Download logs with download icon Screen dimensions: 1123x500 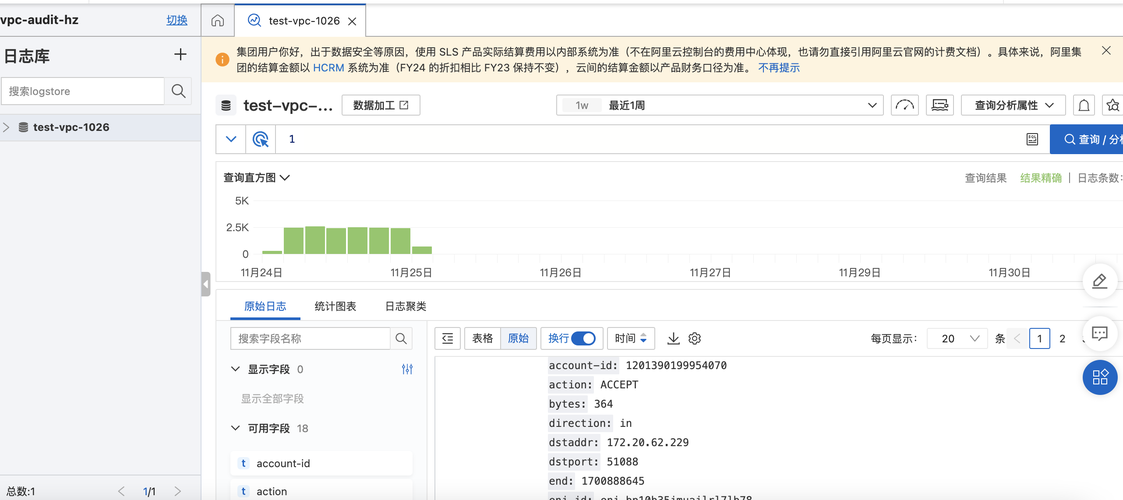point(673,338)
